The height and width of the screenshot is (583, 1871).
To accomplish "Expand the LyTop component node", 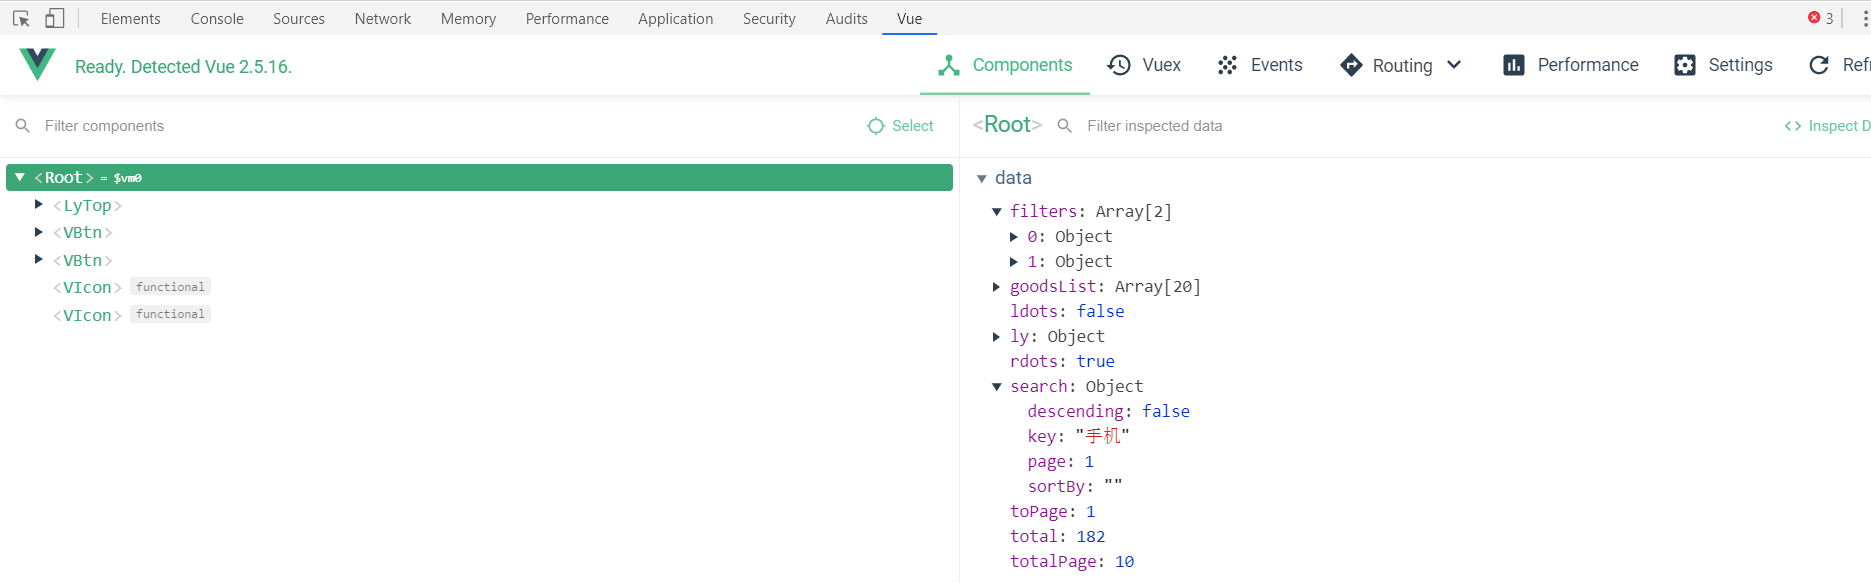I will click(39, 204).
